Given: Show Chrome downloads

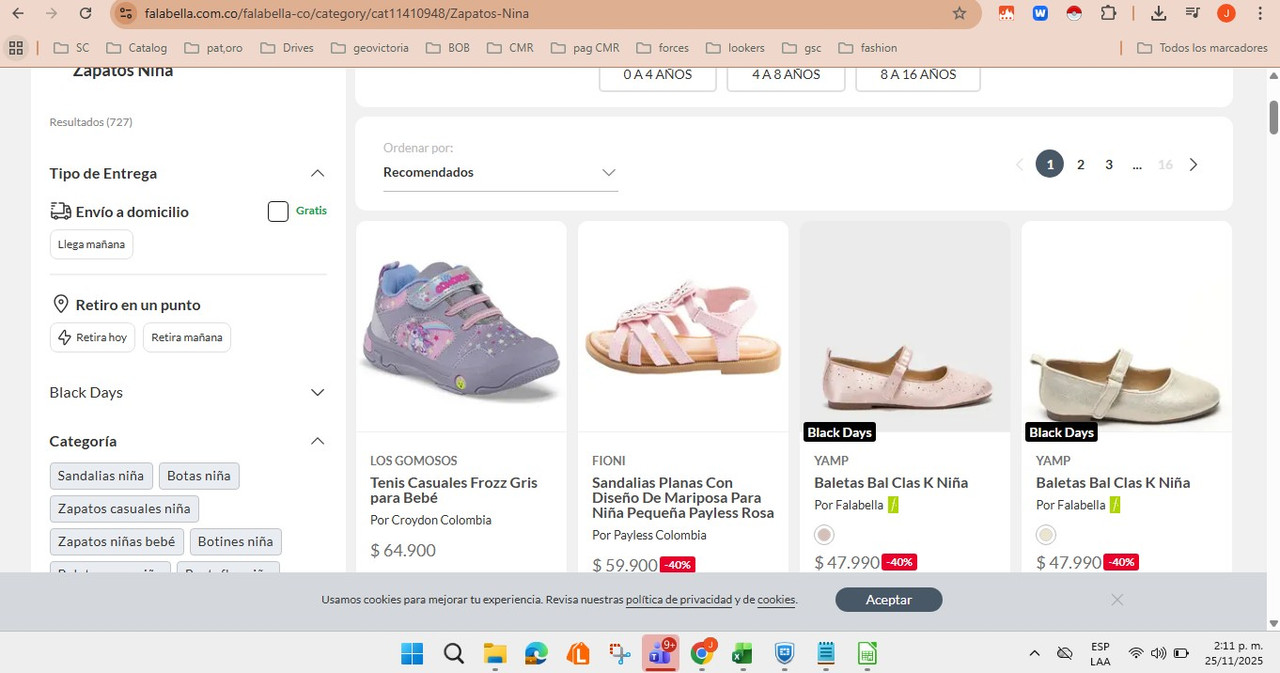Looking at the screenshot, I should pos(1158,13).
